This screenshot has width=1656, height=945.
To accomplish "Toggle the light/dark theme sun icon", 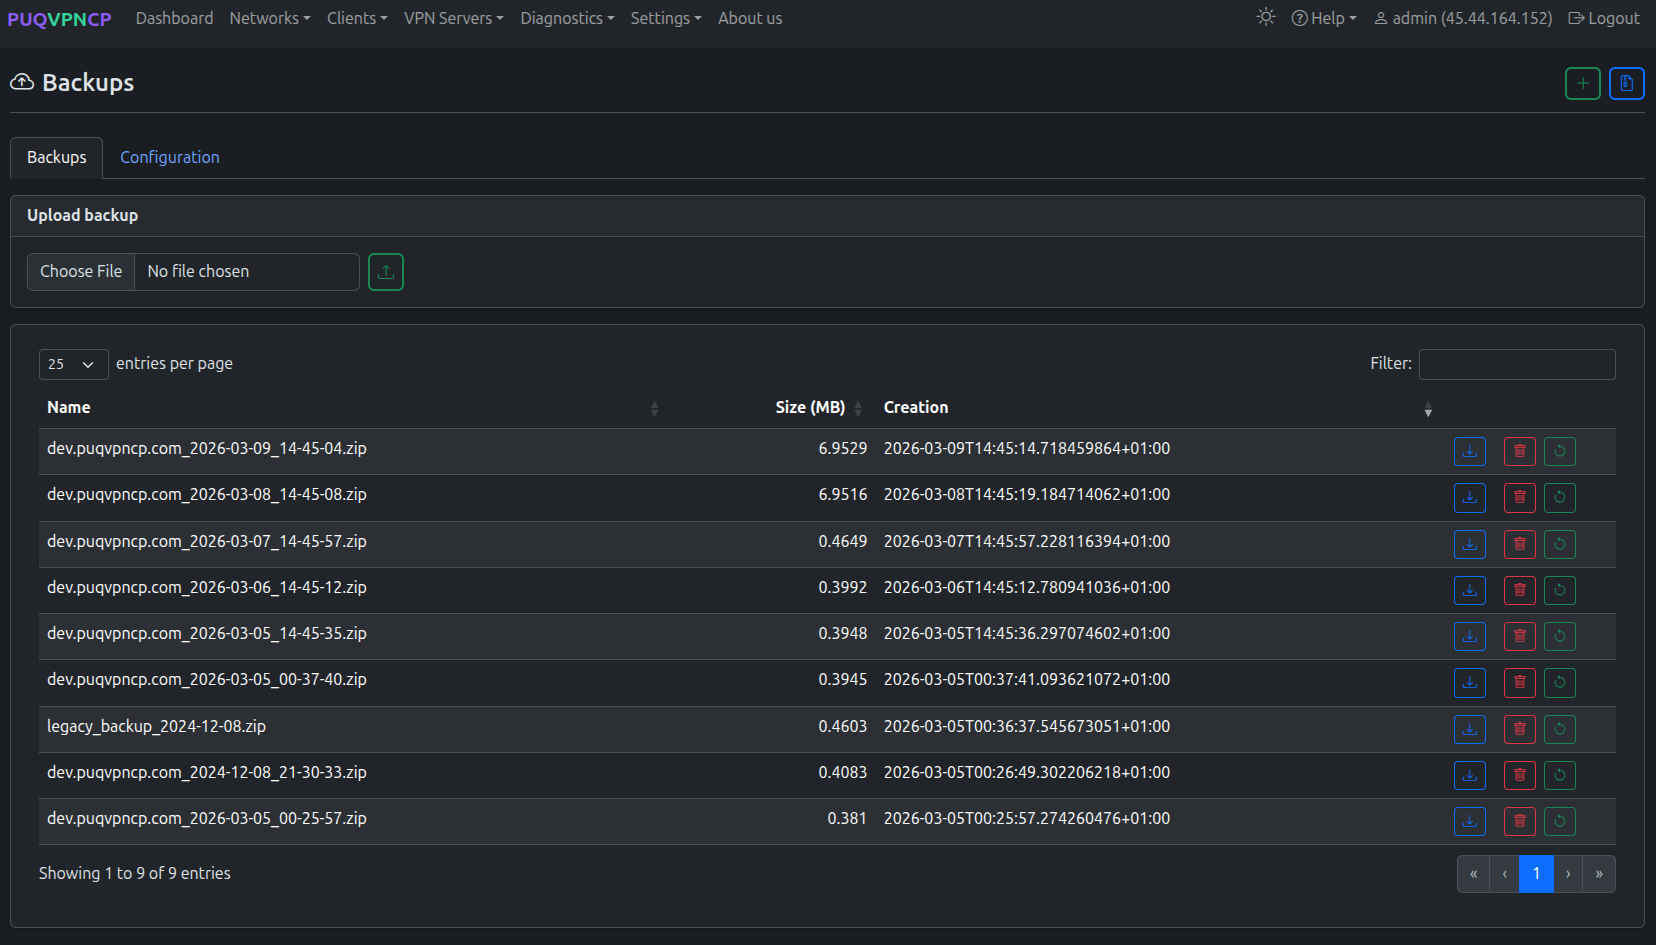I will pyautogui.click(x=1266, y=17).
